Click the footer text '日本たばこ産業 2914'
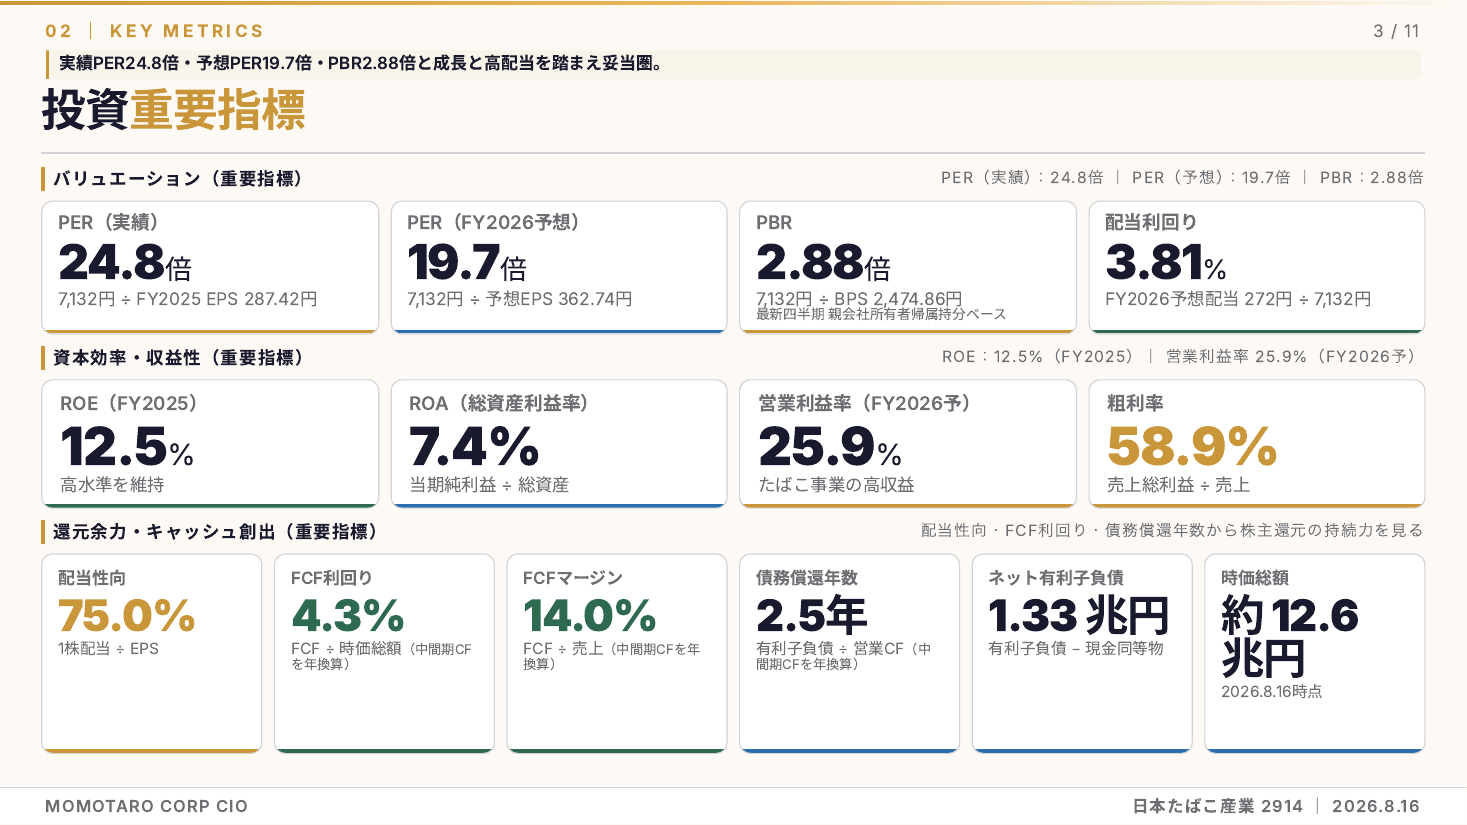Screen dimensions: 1467x825 tap(1218, 806)
